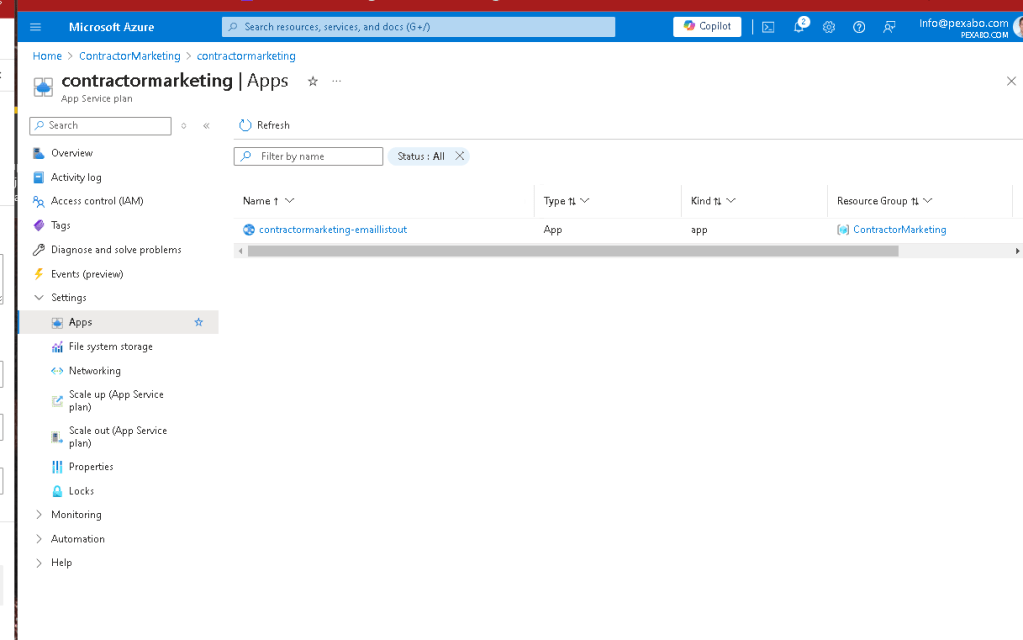The image size is (1023, 640).
Task: Open Cloud Shell from the top bar
Action: tap(768, 27)
